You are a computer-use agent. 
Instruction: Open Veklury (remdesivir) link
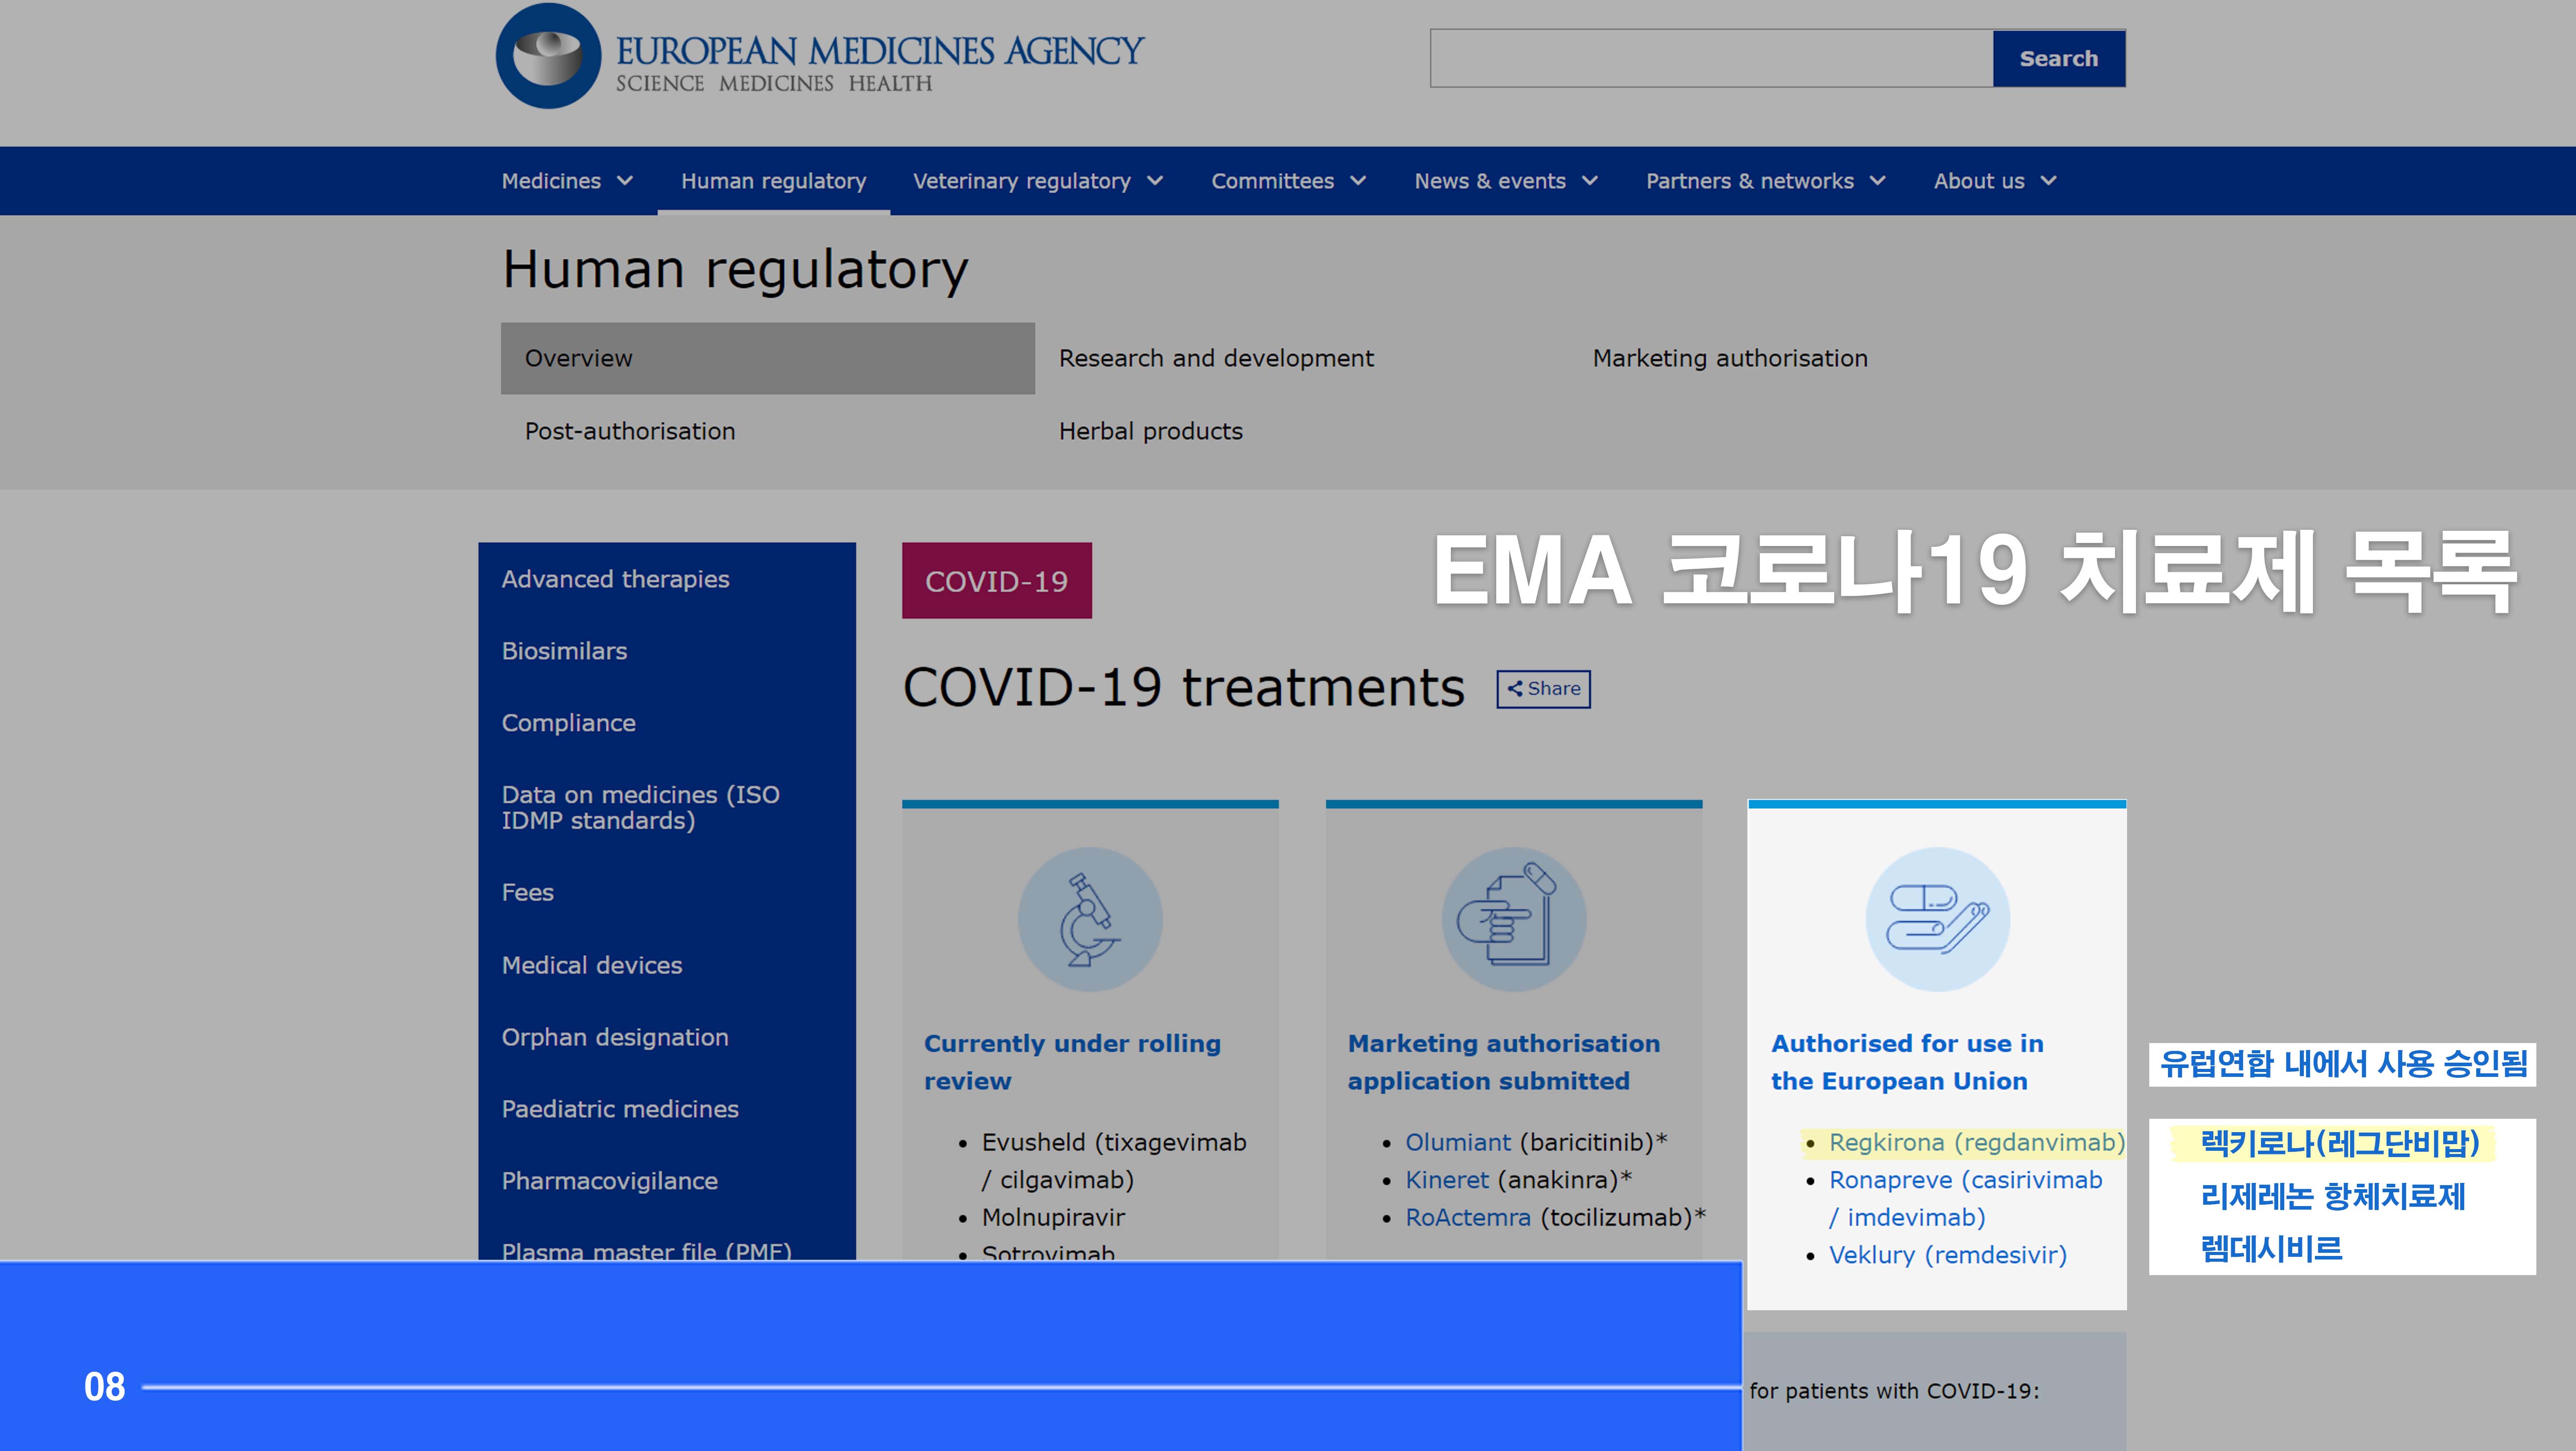[x=1948, y=1255]
